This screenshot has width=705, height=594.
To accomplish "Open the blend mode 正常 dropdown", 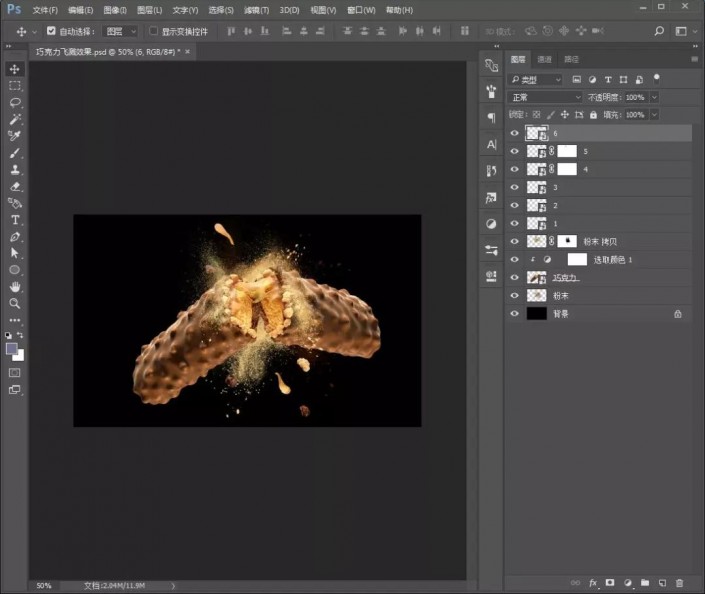I will coord(545,97).
